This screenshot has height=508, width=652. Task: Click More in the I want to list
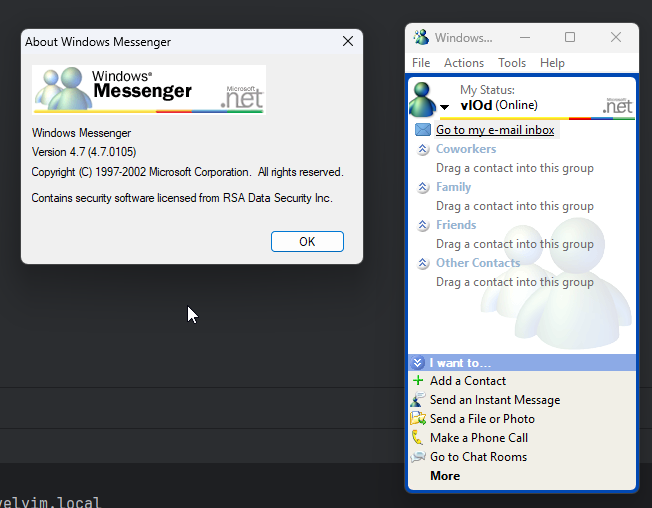tap(445, 476)
